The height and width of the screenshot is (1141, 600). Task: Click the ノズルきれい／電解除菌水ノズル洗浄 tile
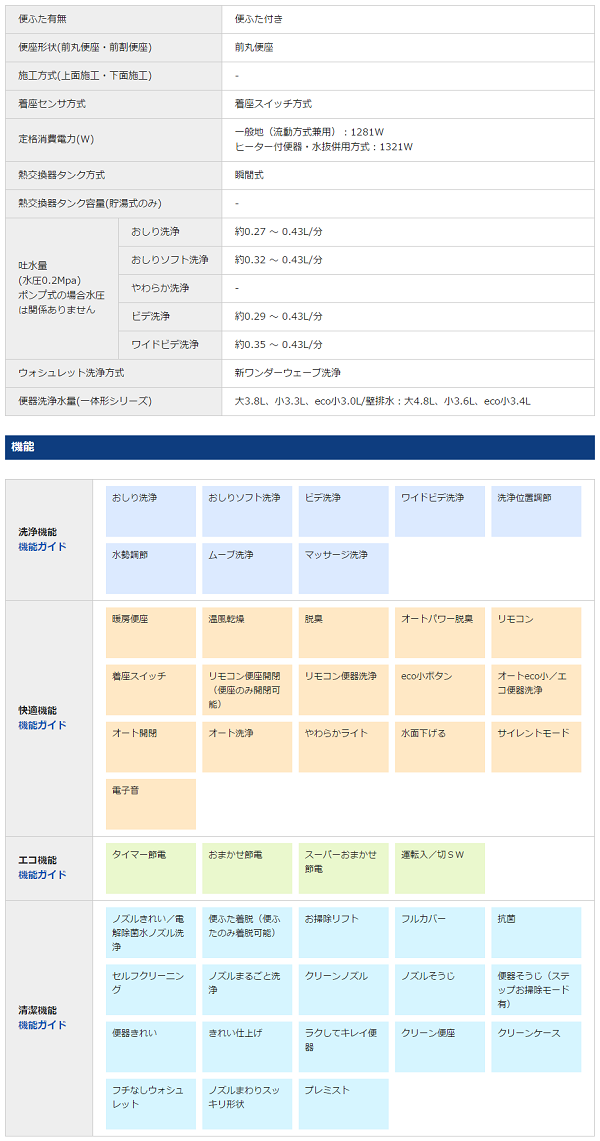pyautogui.click(x=151, y=932)
